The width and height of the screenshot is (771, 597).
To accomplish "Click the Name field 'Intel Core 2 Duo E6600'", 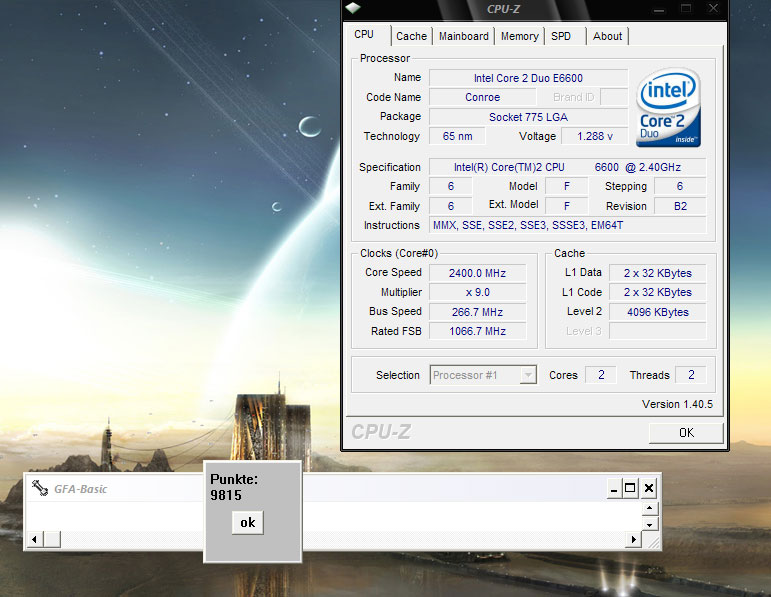I will (529, 78).
